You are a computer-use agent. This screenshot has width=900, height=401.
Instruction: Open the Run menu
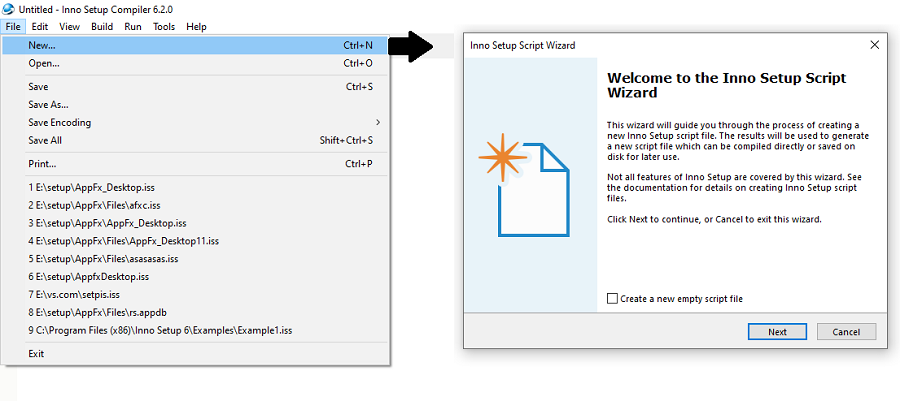coord(133,26)
